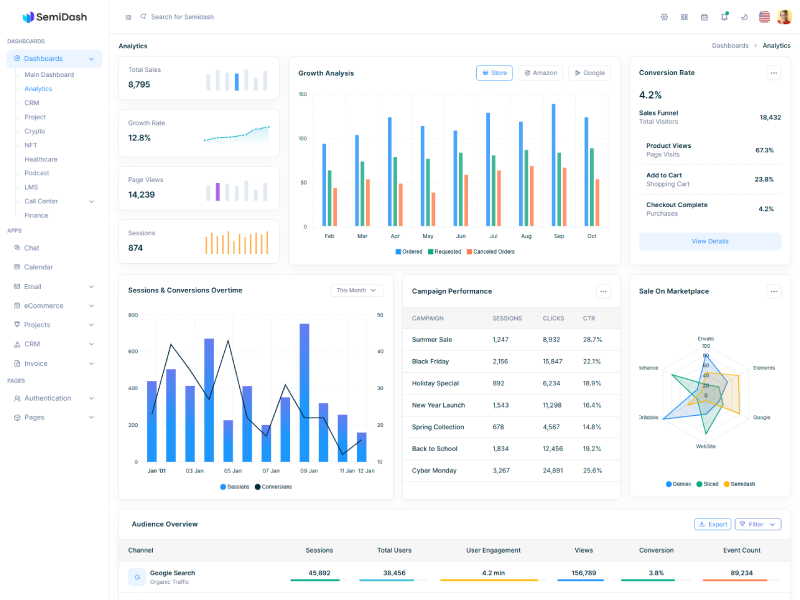Click the Authentication sidebar icon

tap(17, 398)
